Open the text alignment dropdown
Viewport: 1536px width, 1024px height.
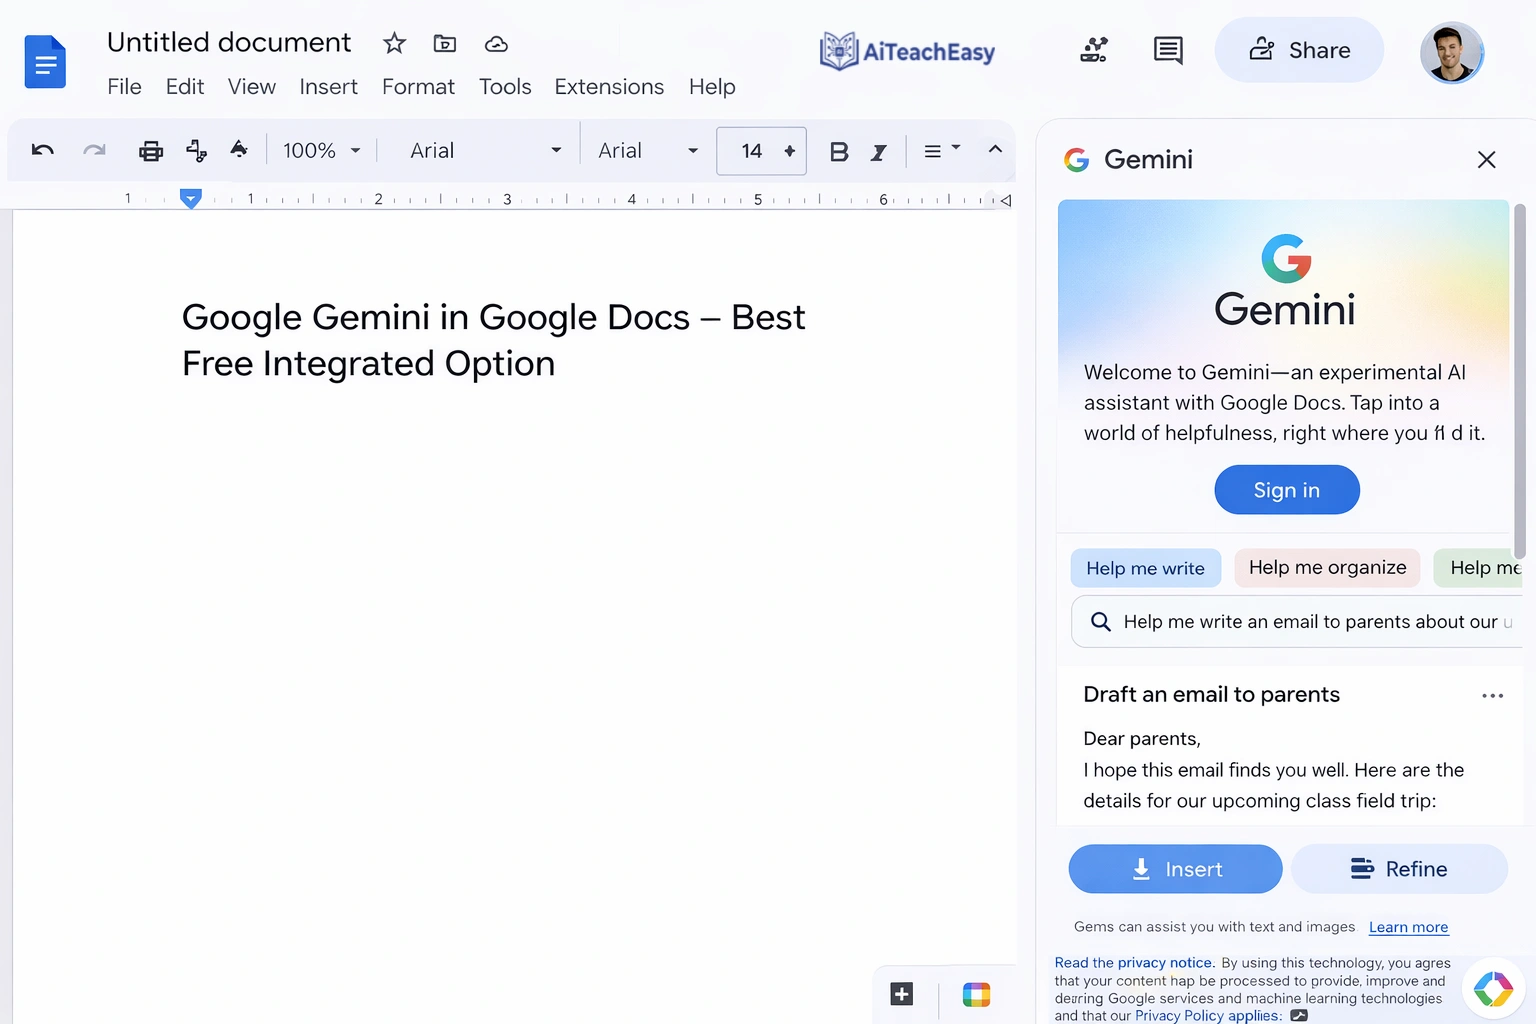point(940,150)
